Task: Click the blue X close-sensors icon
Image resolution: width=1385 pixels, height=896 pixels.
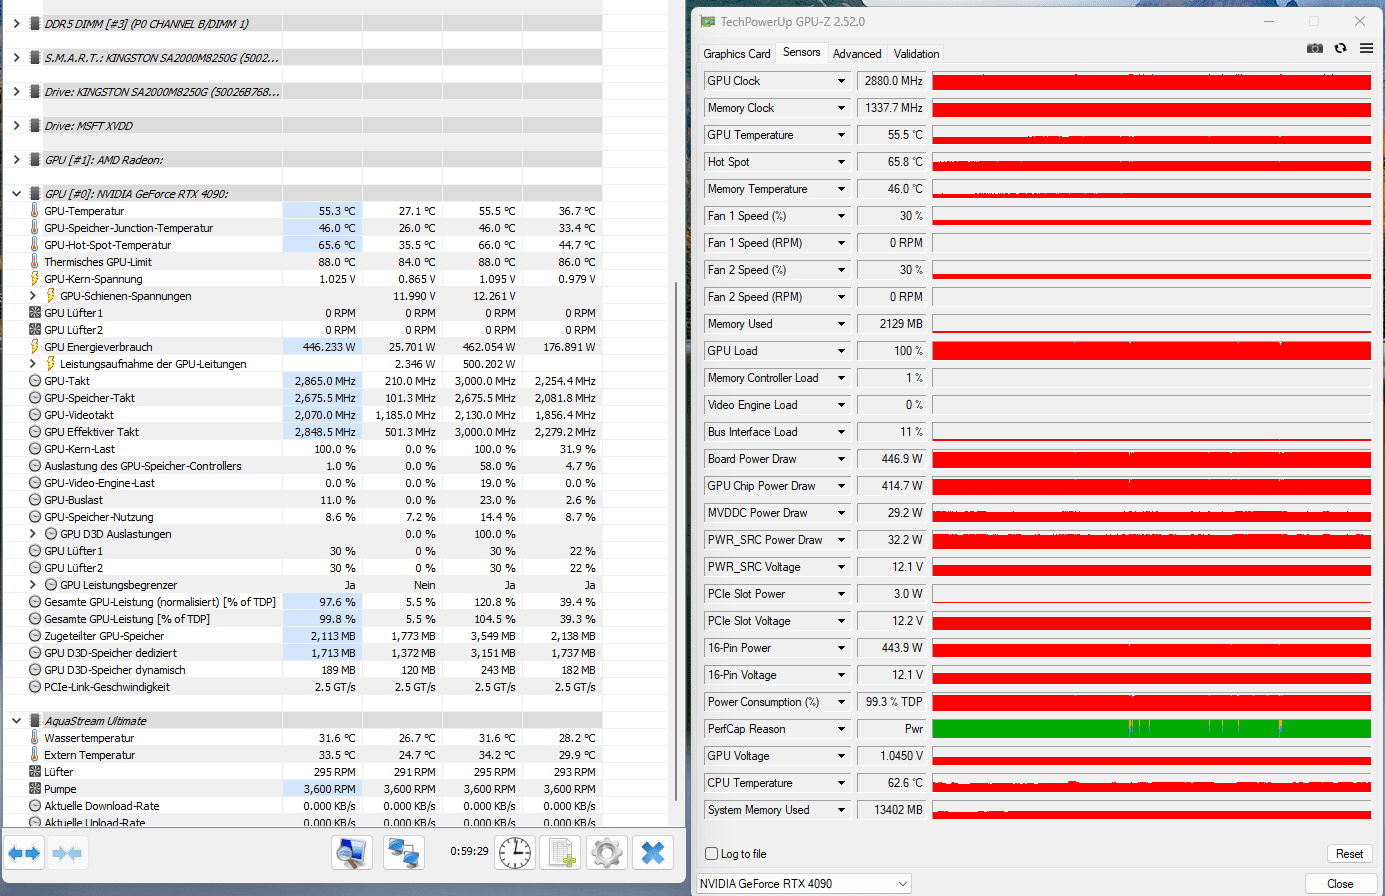Action: (653, 853)
